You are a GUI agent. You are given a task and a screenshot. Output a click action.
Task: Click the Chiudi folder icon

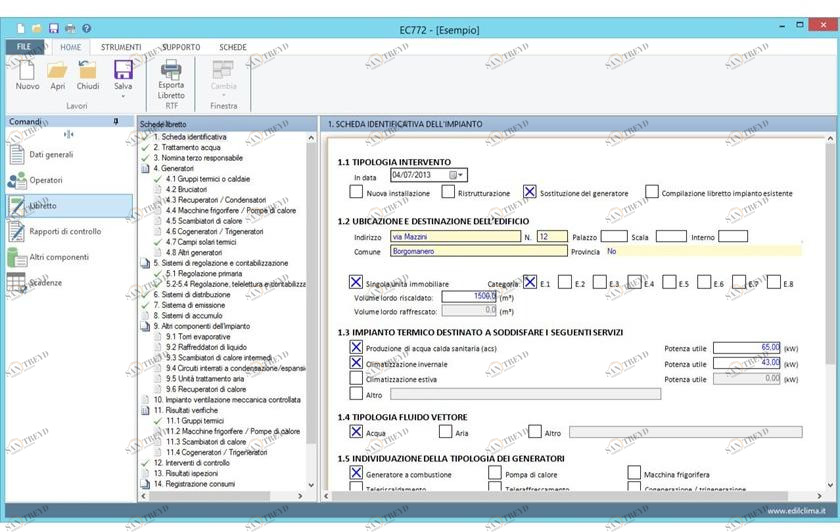[88, 70]
